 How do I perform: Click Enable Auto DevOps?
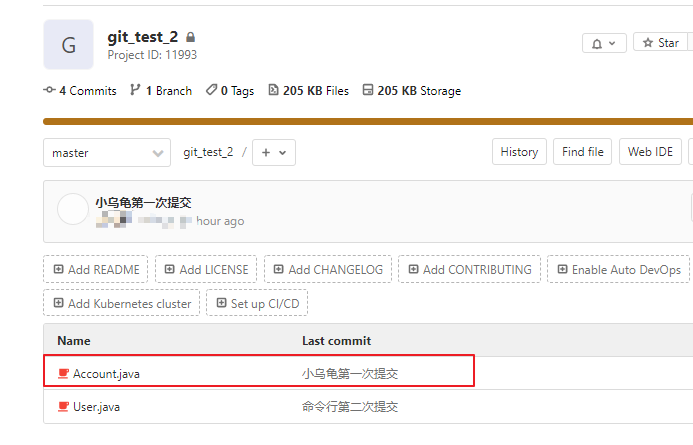coord(618,269)
